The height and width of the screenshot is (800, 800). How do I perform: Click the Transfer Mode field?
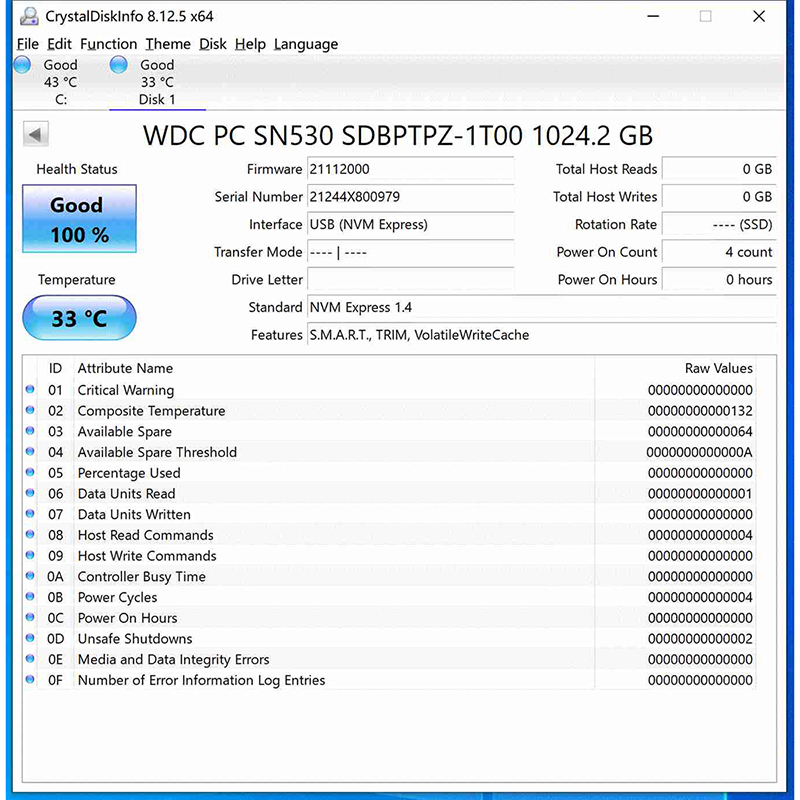click(410, 252)
